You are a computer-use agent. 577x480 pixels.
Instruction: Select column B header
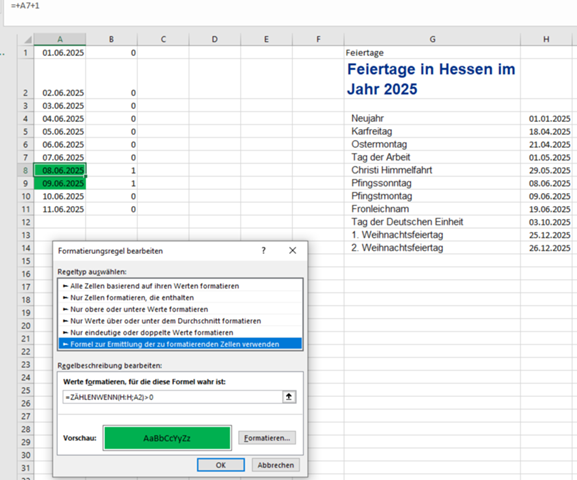point(111,39)
